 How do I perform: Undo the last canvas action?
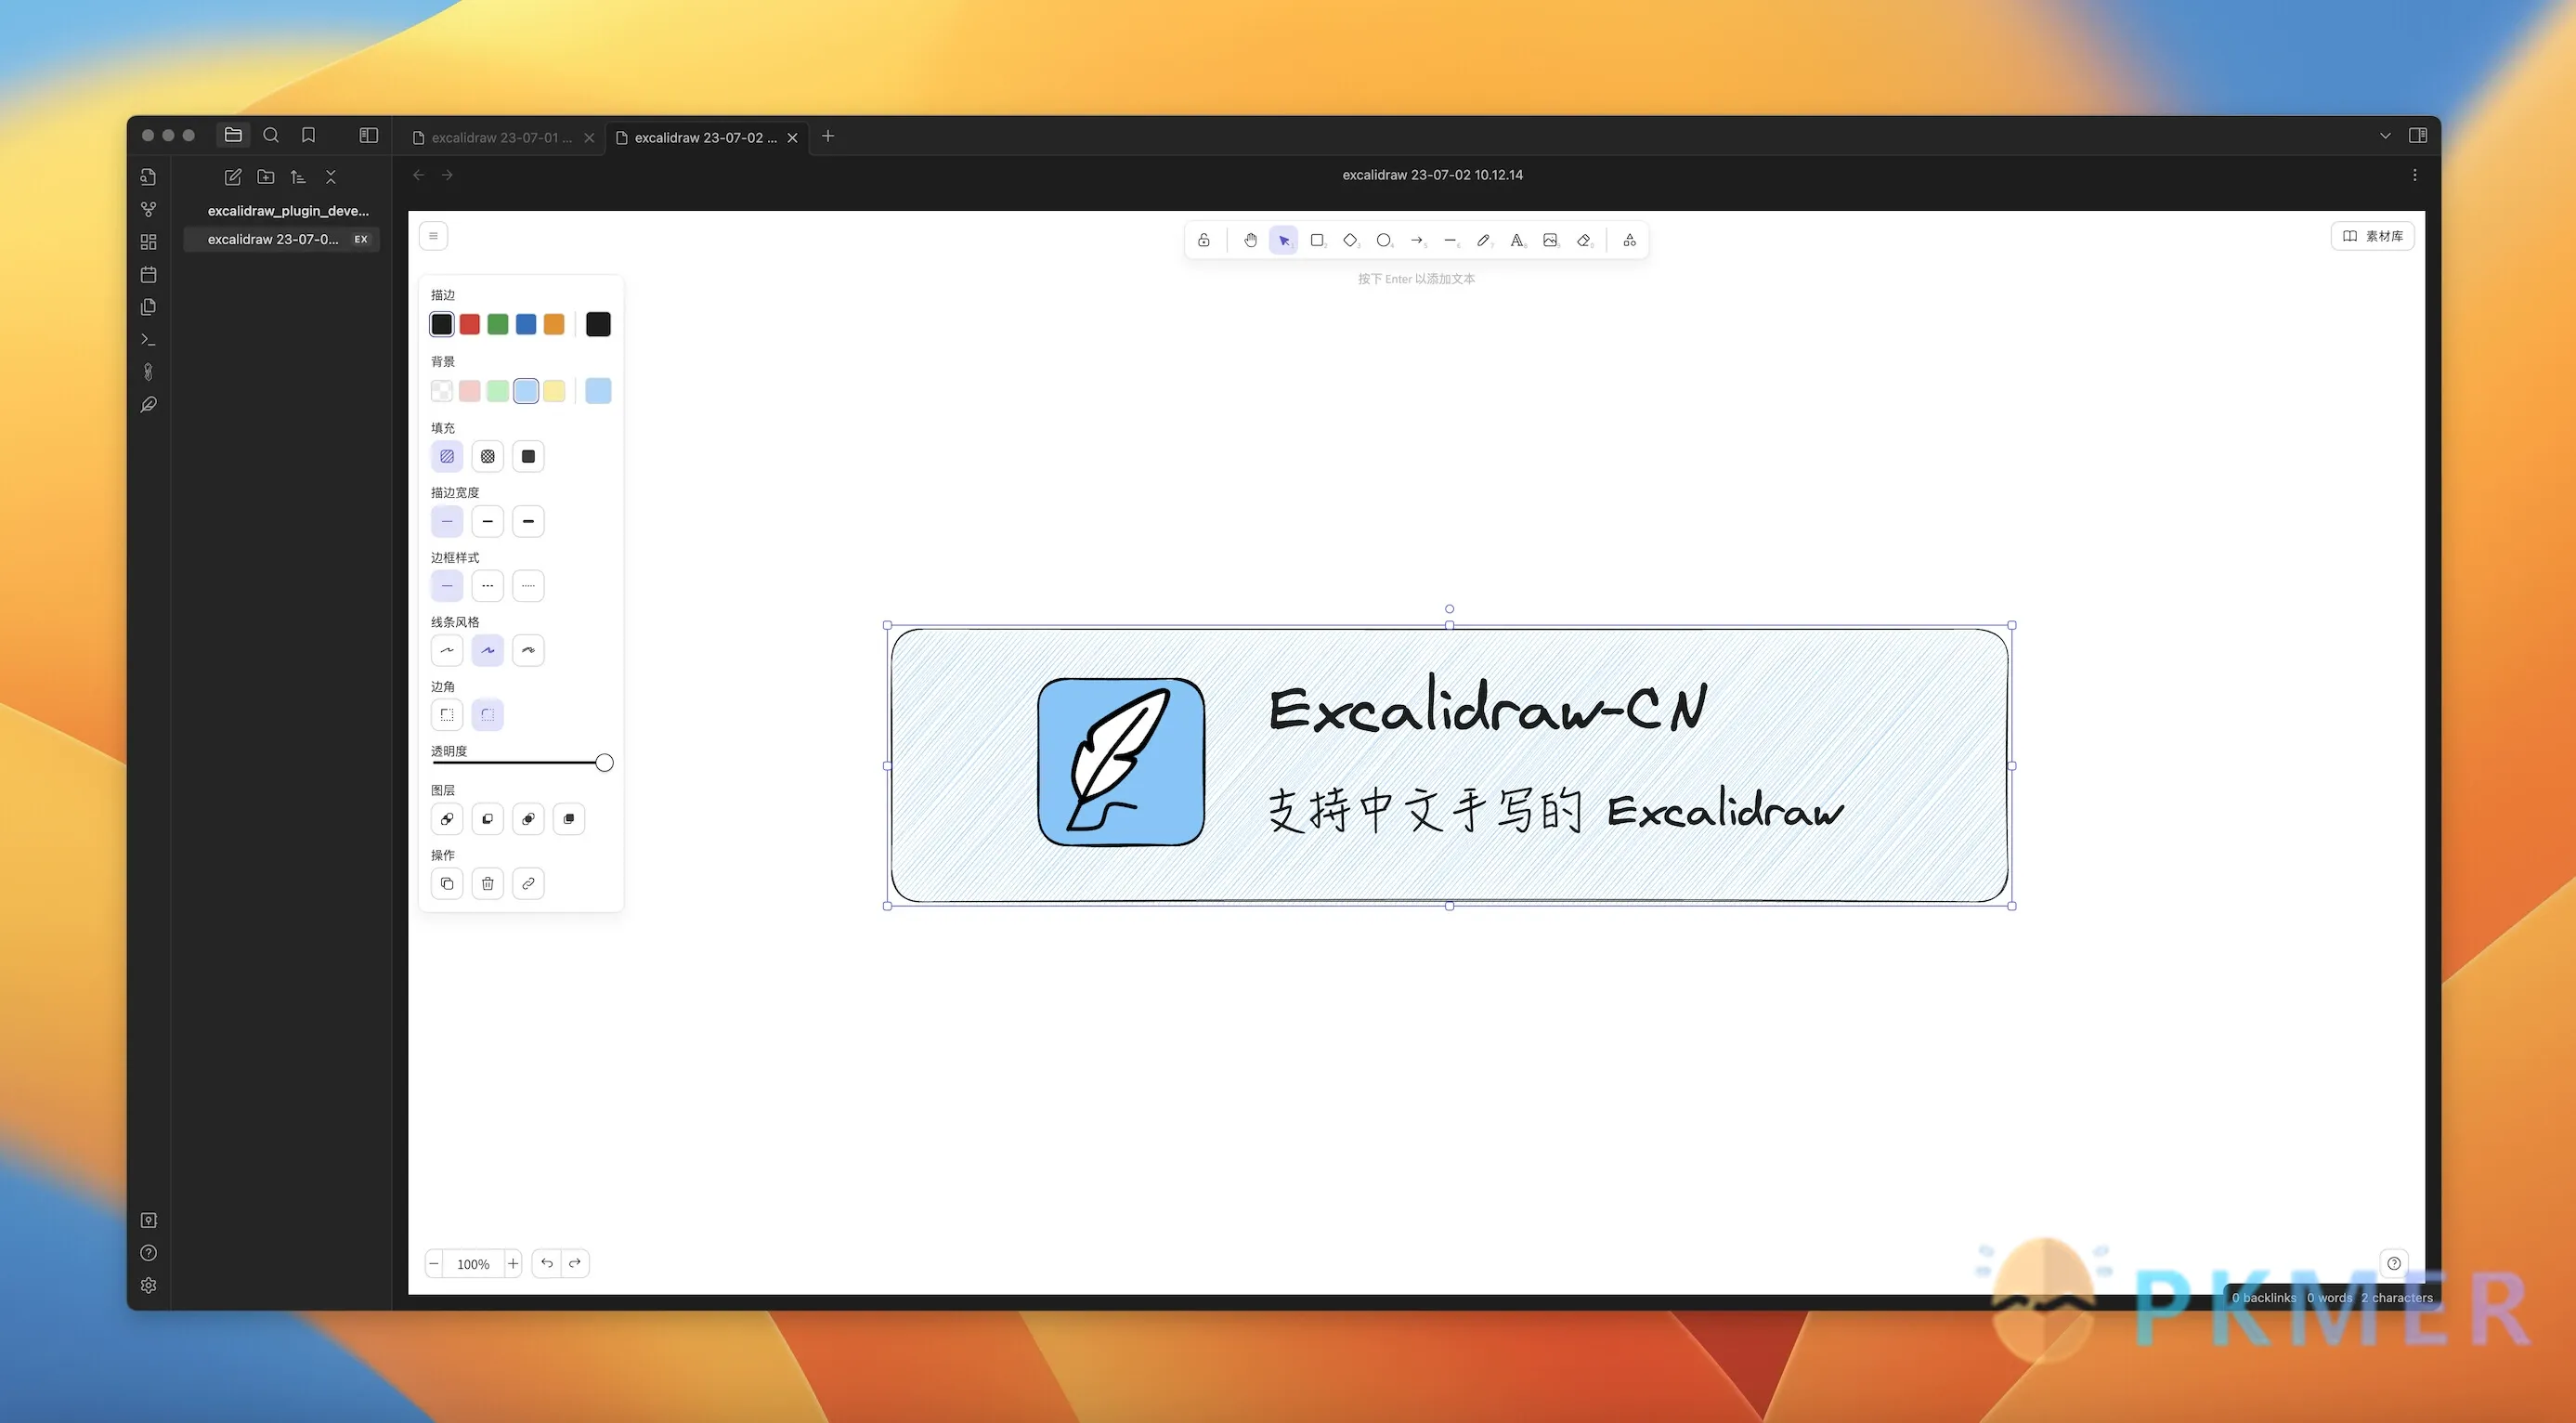coord(547,1264)
